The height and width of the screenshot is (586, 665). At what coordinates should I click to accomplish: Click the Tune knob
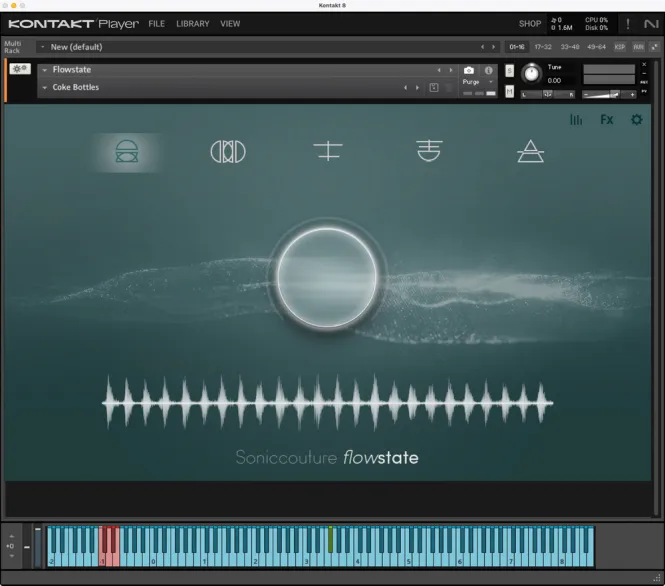coord(531,74)
